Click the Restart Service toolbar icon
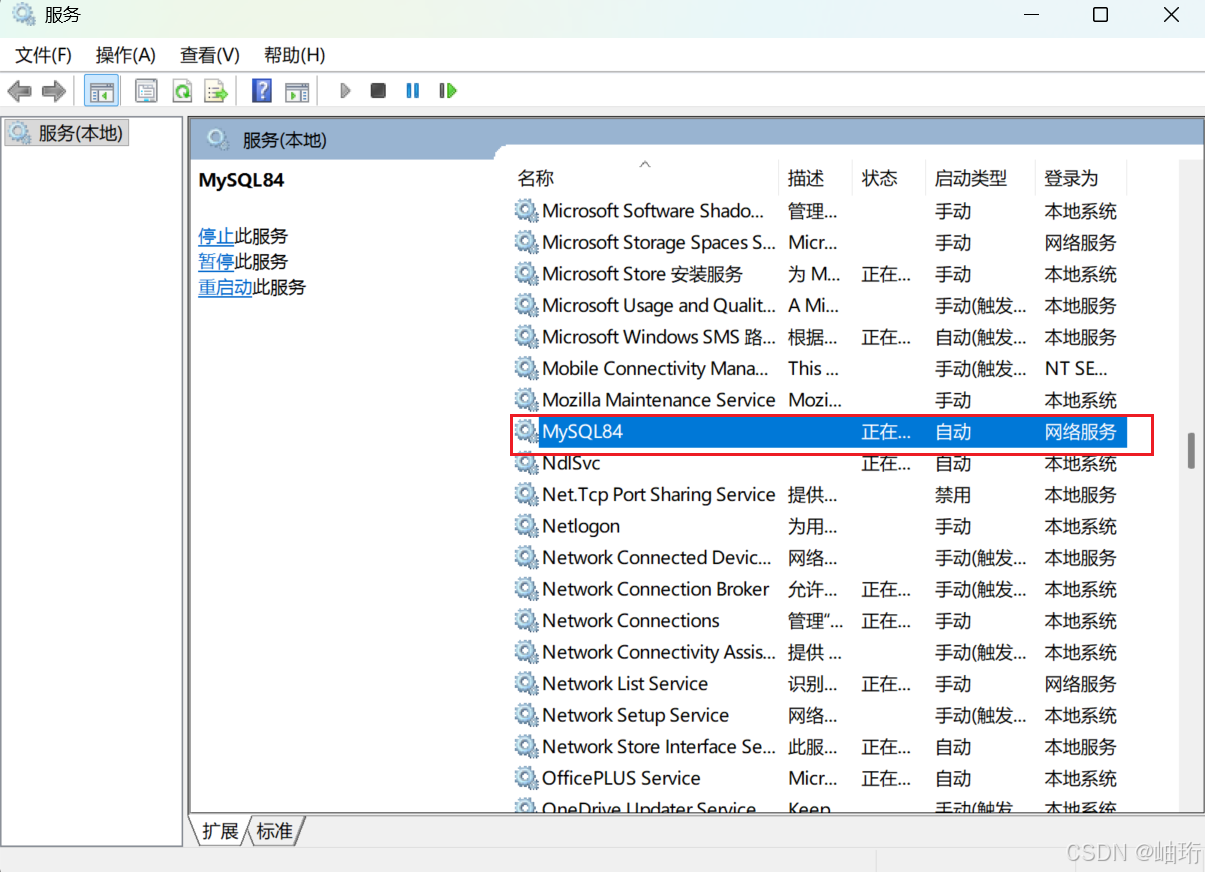 447,91
